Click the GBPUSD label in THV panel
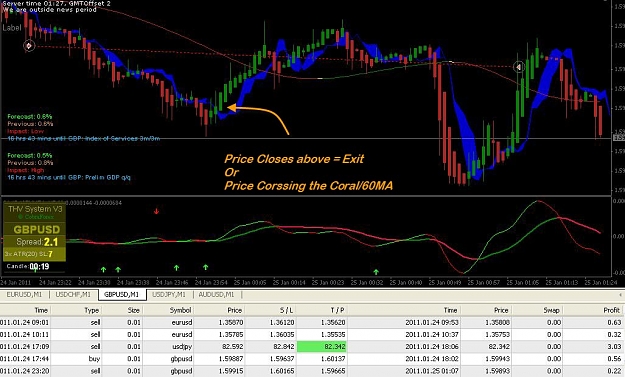This screenshot has width=625, height=377. [37, 230]
